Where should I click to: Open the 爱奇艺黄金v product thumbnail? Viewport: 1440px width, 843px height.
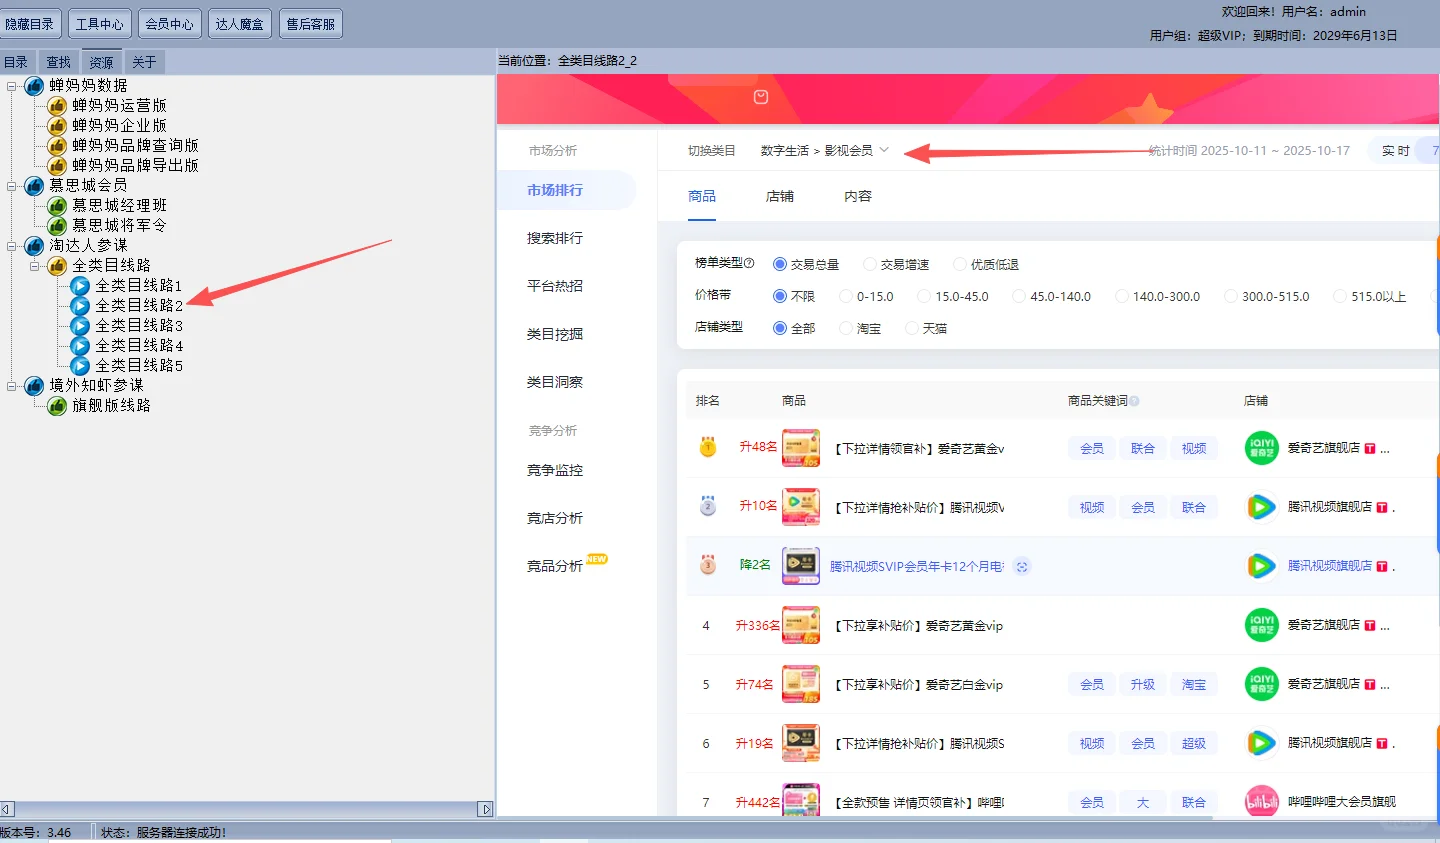[801, 448]
